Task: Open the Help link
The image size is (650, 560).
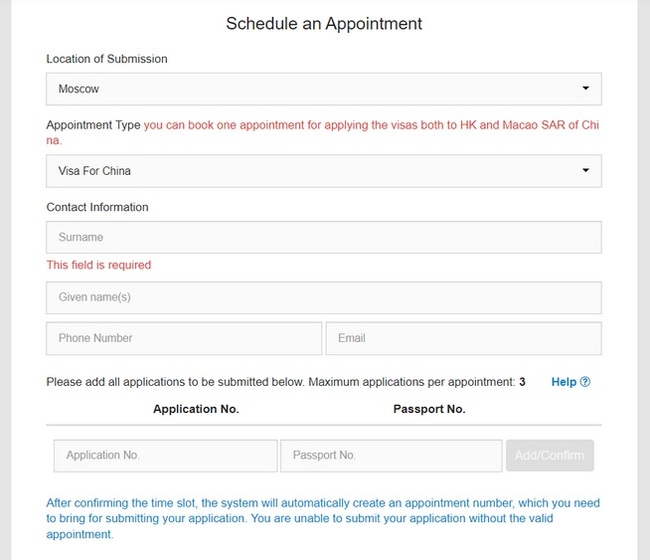Action: pos(564,382)
